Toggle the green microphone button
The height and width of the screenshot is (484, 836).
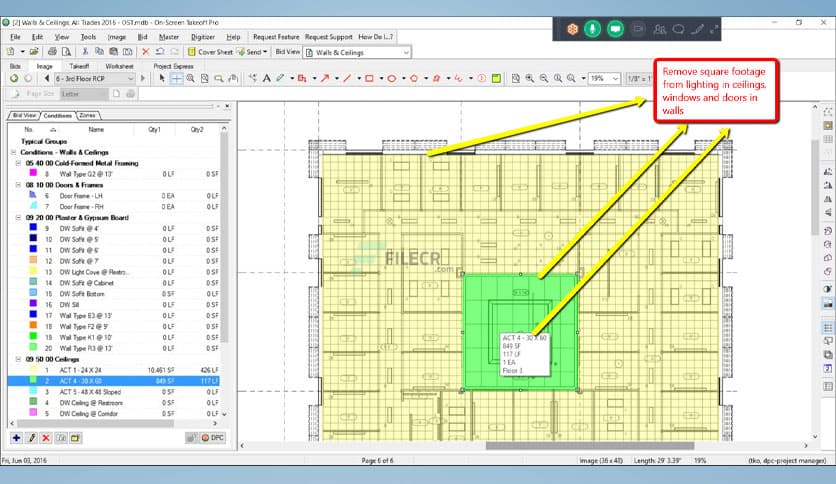[593, 29]
